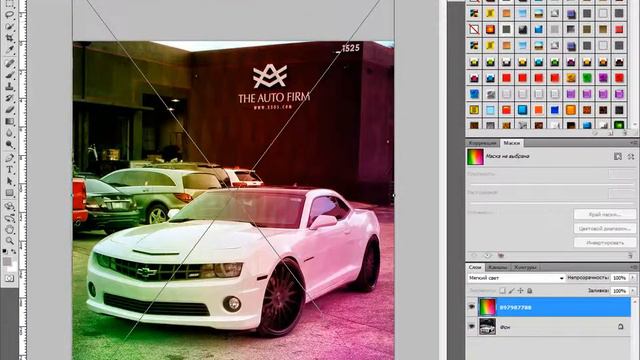Switch to the Маски tab
The image size is (640, 360).
coord(511,143)
